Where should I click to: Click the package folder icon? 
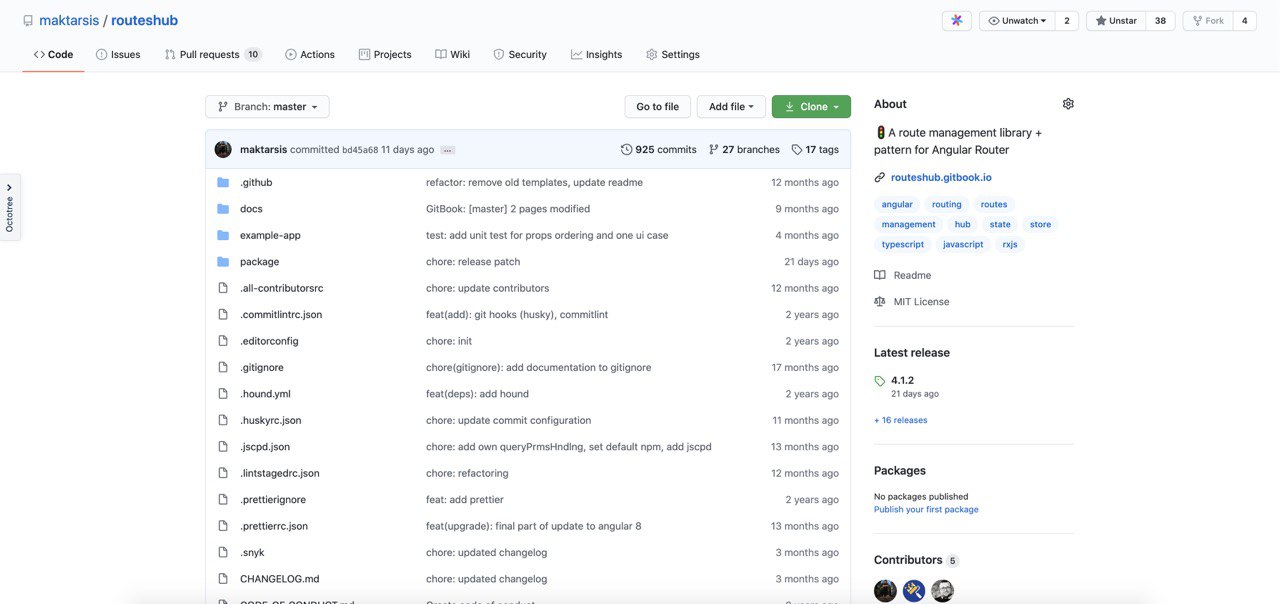[x=223, y=262]
